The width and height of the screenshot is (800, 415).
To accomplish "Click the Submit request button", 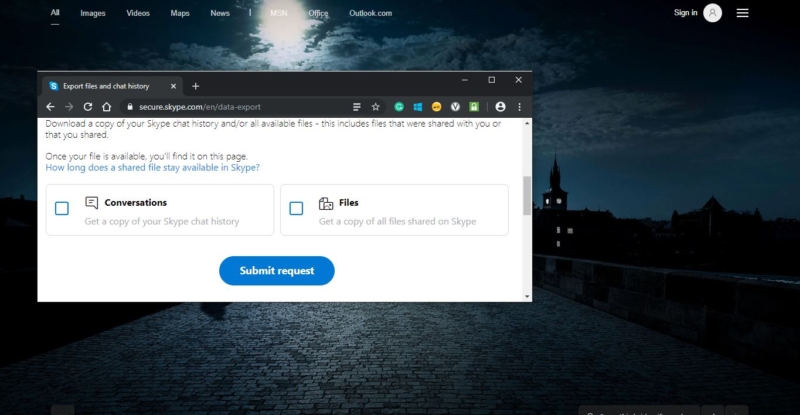I will click(277, 271).
